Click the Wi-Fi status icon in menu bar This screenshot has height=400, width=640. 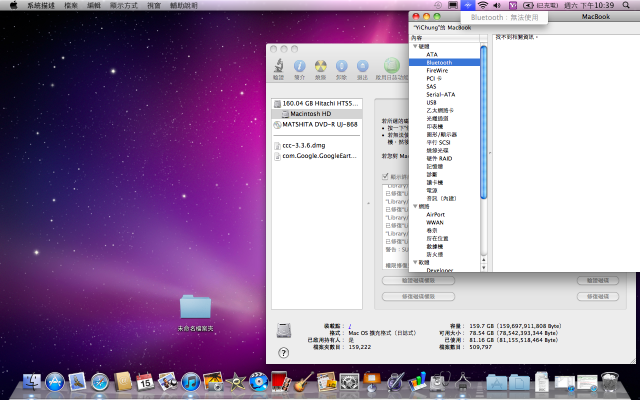tap(483, 5)
